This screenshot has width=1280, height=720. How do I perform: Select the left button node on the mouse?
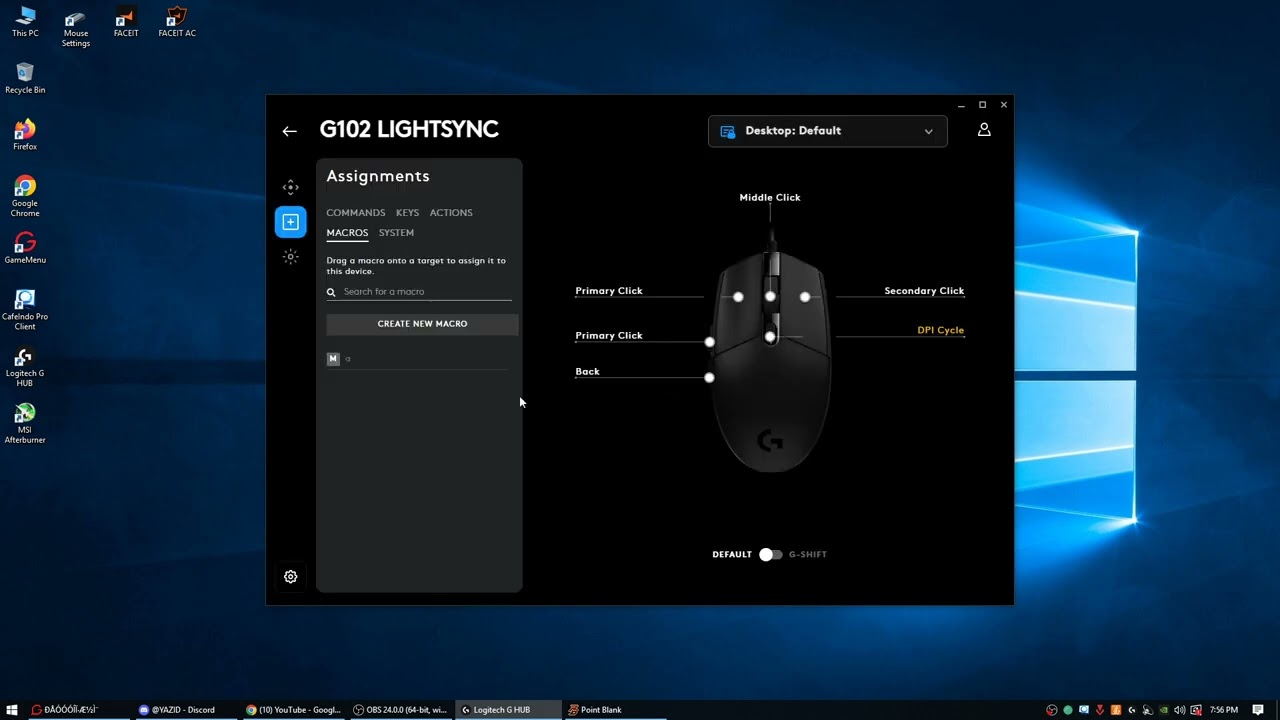click(738, 297)
